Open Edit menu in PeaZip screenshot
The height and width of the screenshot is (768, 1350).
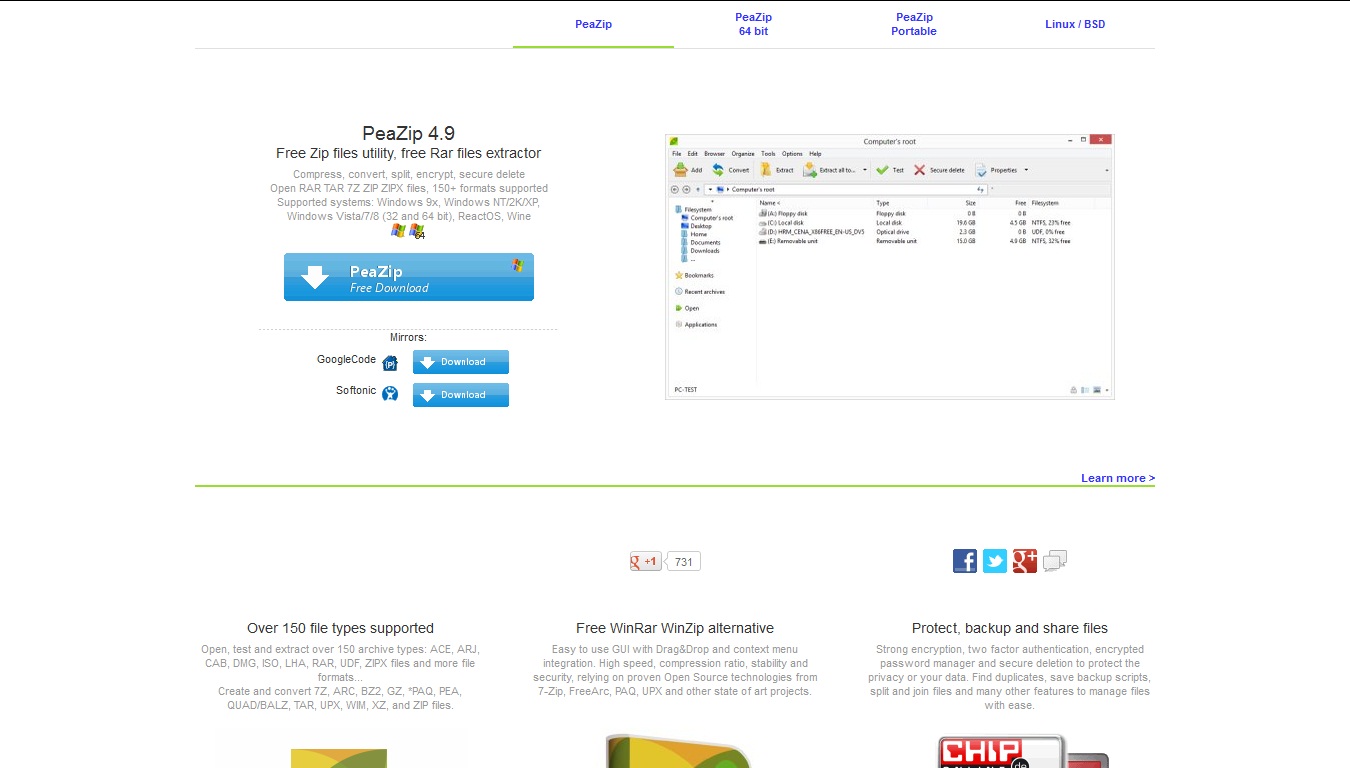[x=692, y=154]
